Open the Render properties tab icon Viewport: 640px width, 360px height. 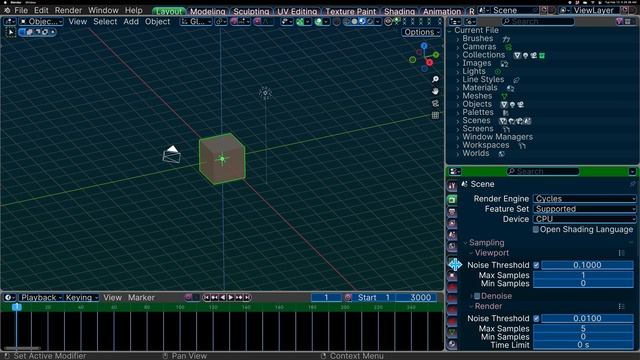tap(452, 200)
